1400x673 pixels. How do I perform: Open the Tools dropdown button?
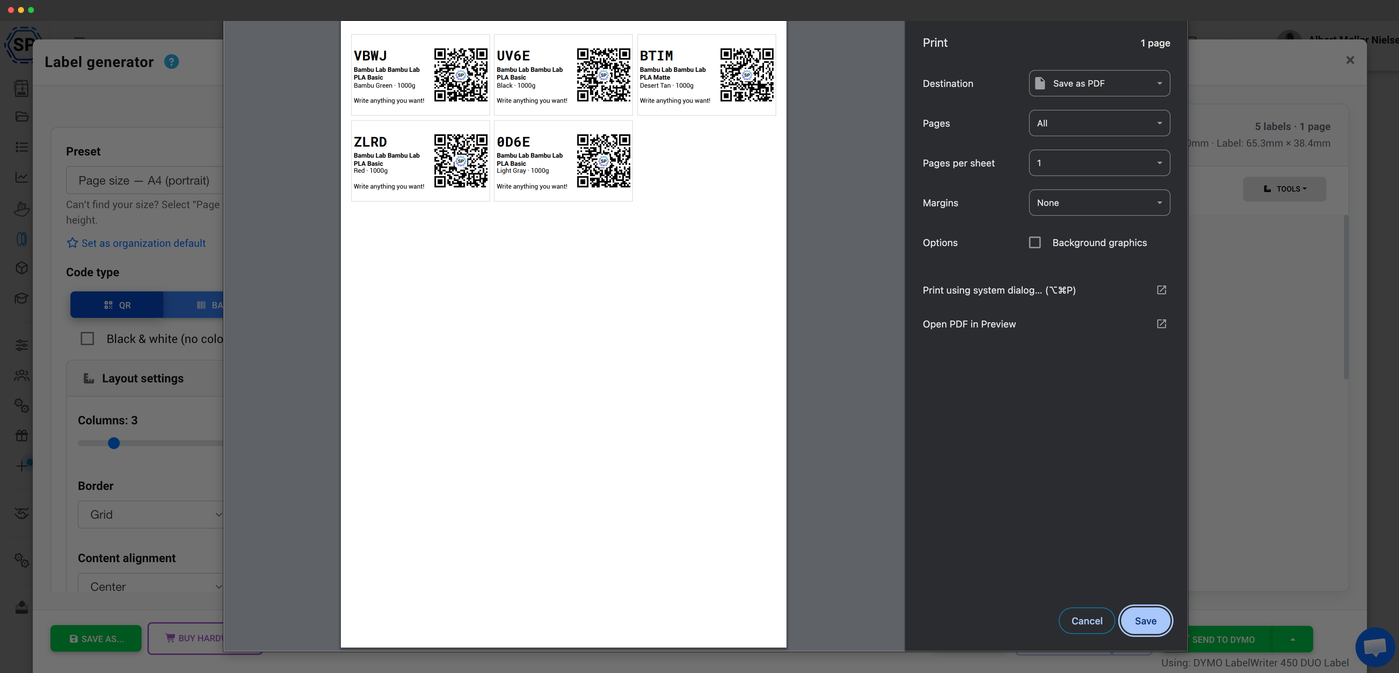point(1284,189)
